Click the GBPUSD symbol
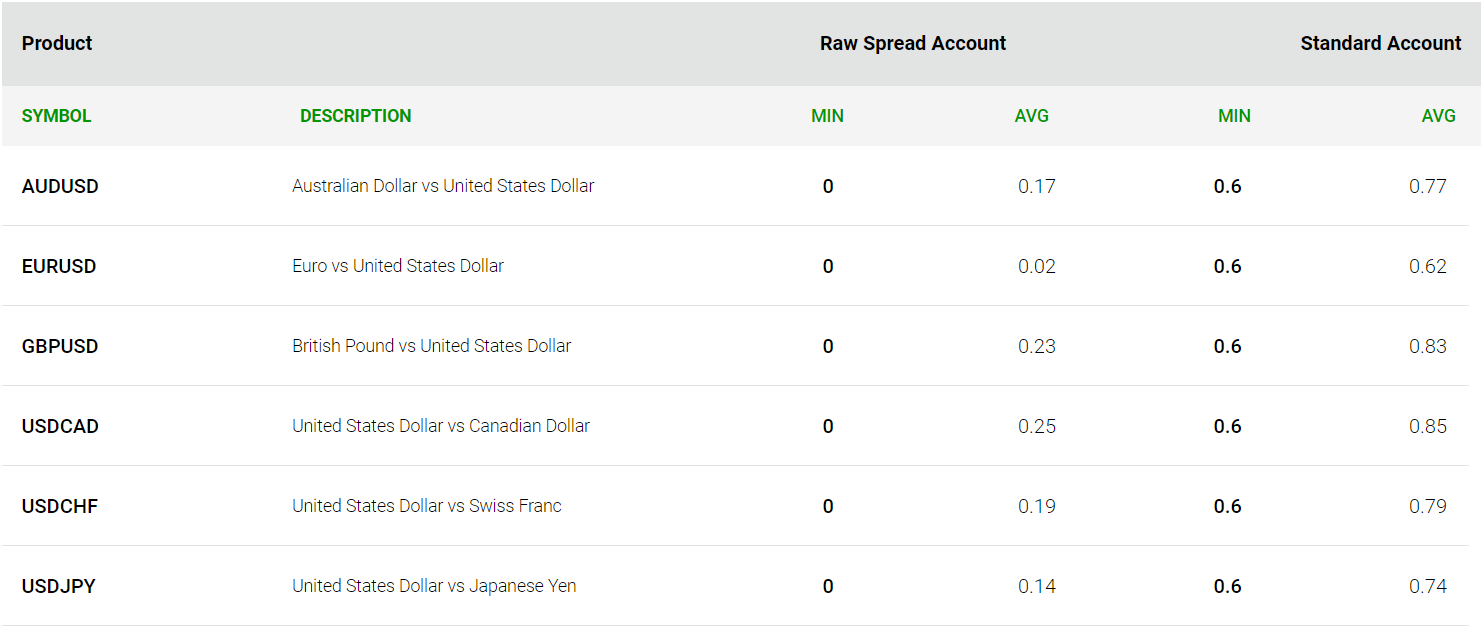The width and height of the screenshot is (1482, 632). pos(60,346)
